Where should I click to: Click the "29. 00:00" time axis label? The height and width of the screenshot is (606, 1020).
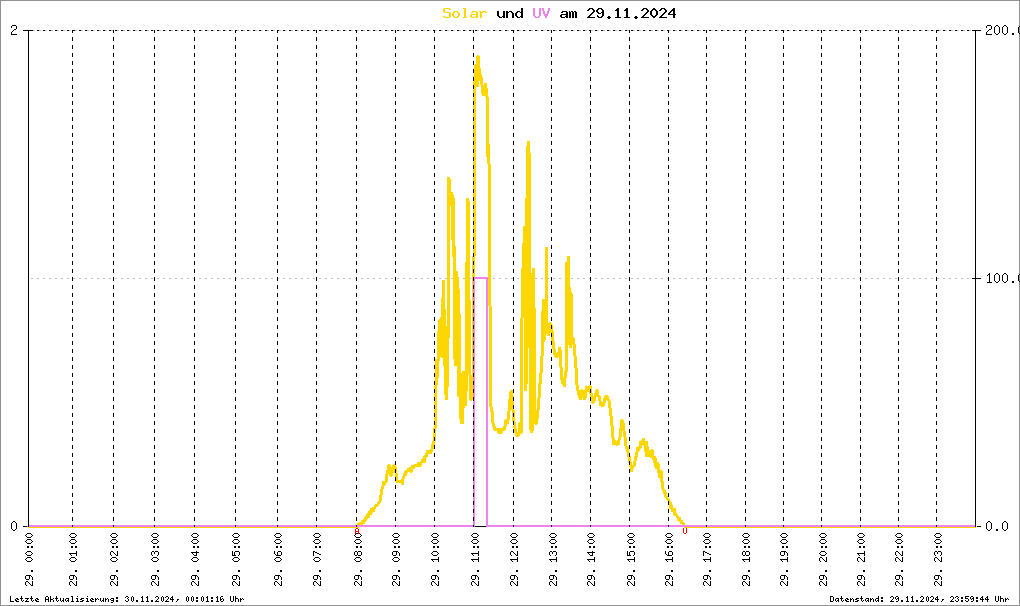click(x=29, y=559)
